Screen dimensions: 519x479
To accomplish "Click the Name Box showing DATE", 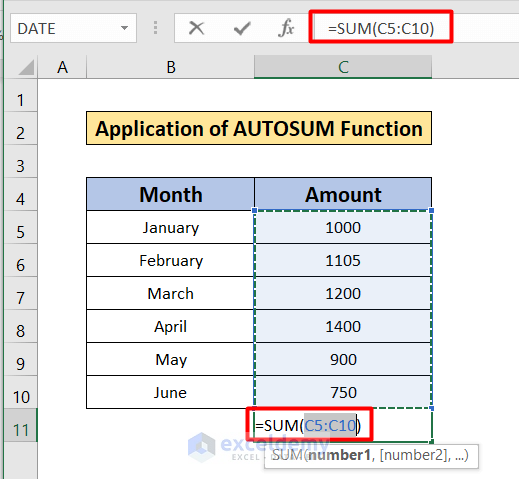I will tap(73, 28).
